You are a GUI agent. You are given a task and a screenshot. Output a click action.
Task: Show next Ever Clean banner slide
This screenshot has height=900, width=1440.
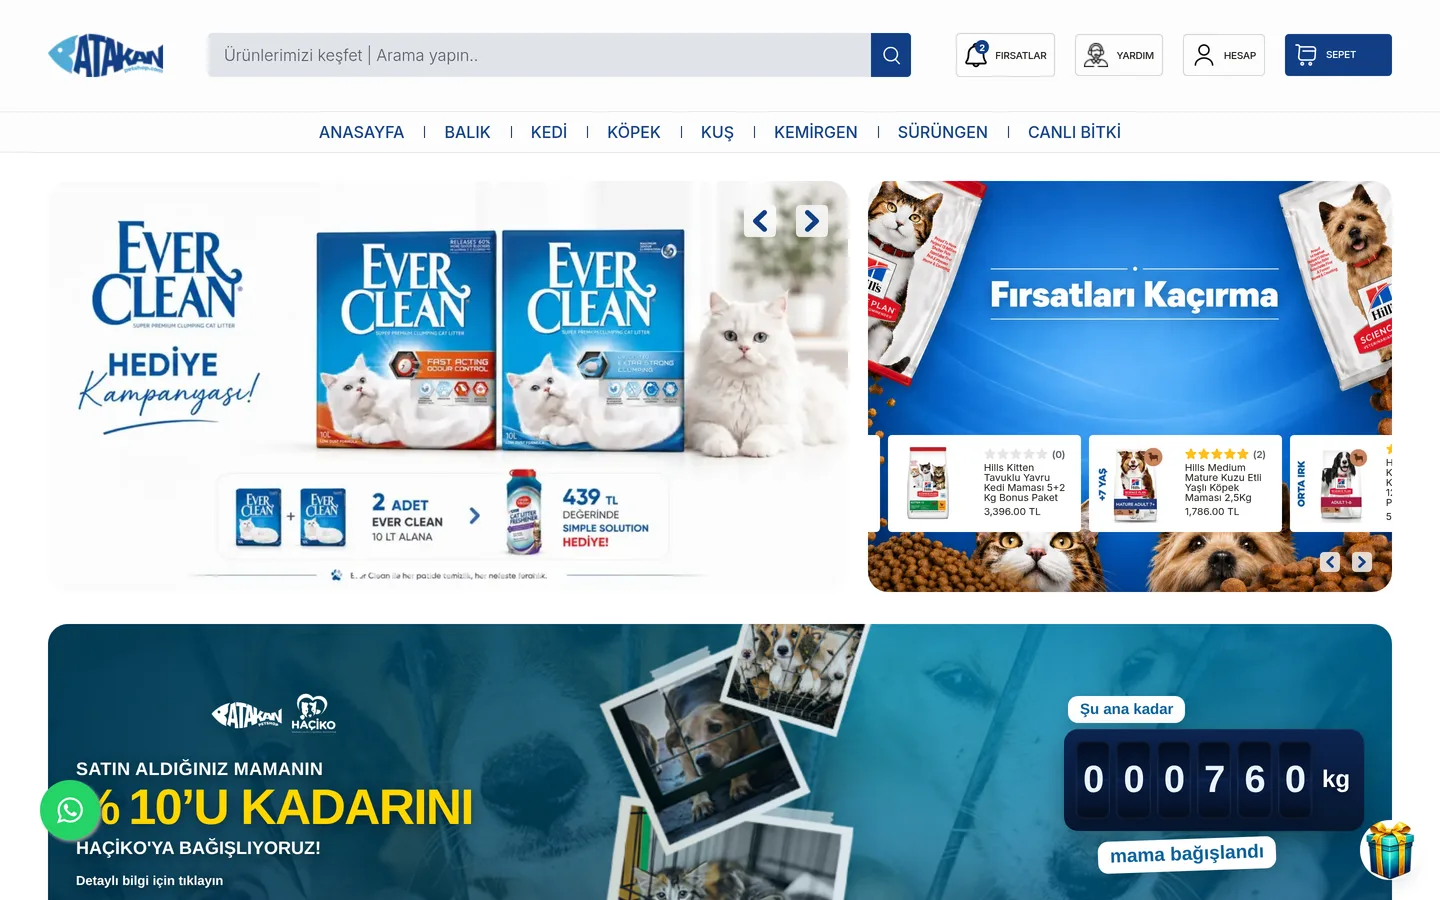coord(812,221)
